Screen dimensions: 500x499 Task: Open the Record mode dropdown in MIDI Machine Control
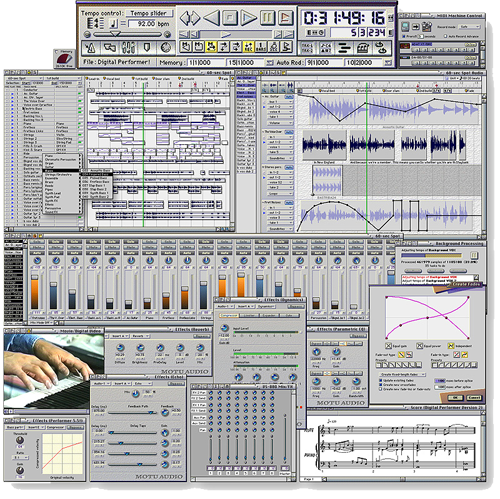point(470,27)
